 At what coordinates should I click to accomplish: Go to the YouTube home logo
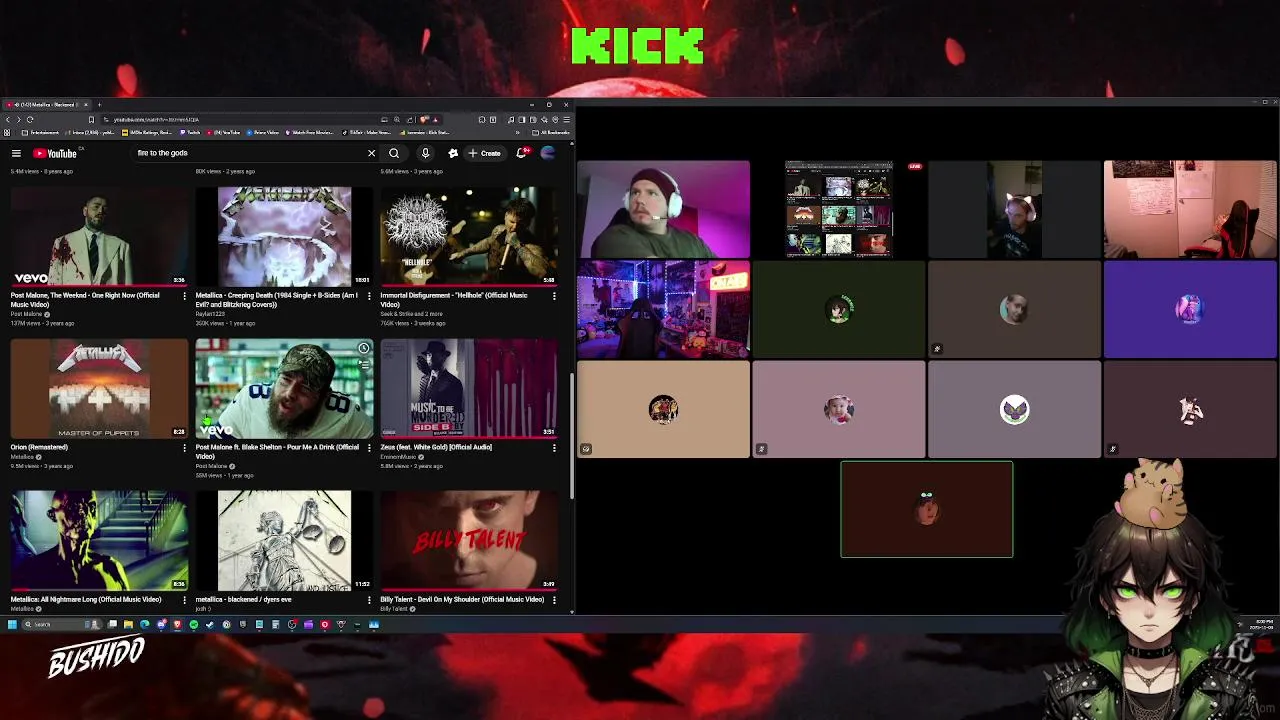pos(55,153)
